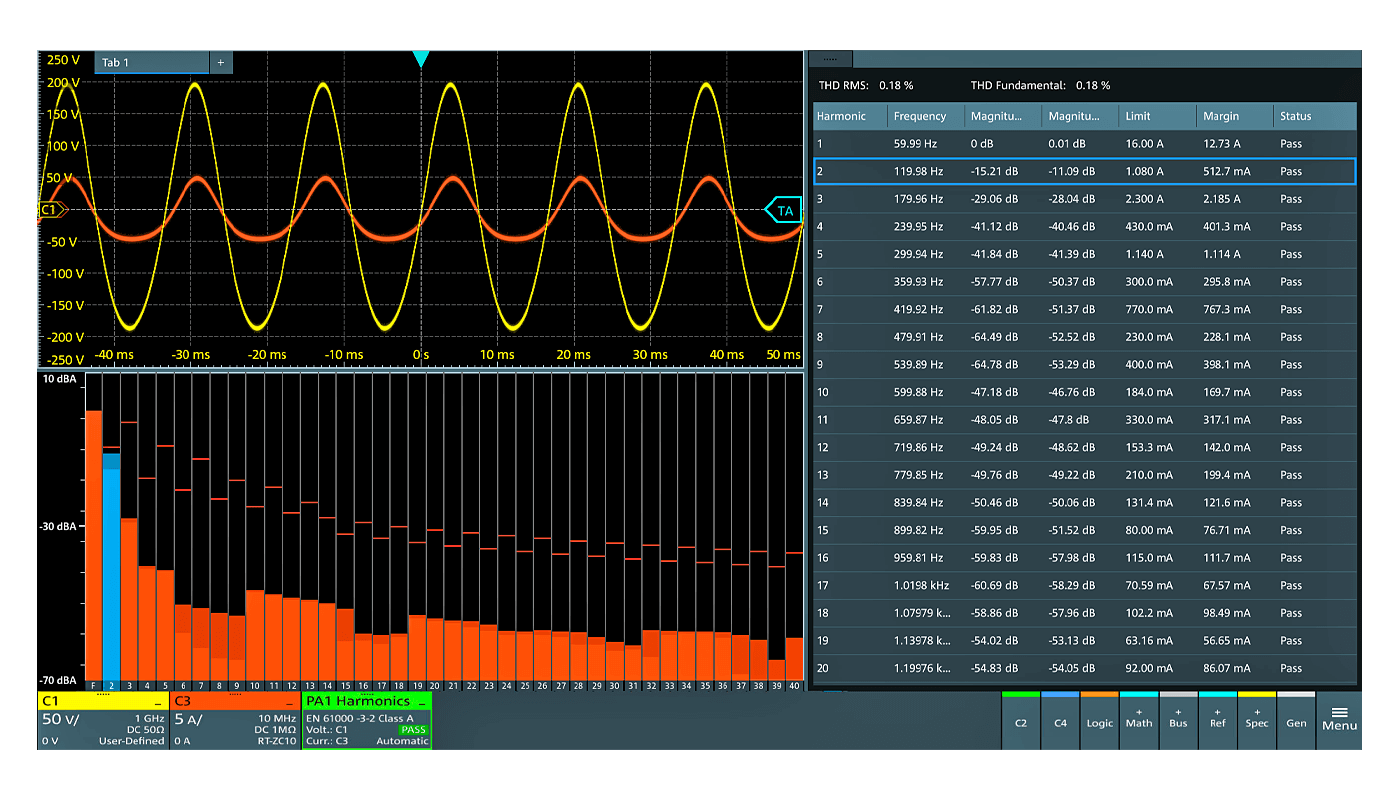Select harmonic row 1 at 59.99 Hz
This screenshot has height=800, width=1400.
[x=1084, y=143]
